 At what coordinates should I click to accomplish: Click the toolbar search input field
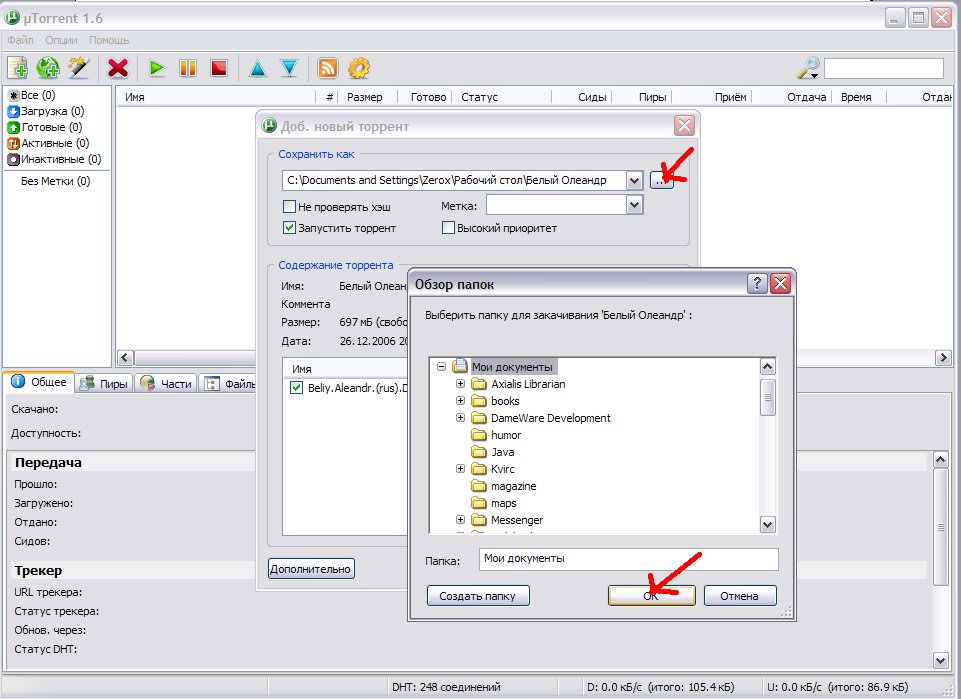coord(883,68)
